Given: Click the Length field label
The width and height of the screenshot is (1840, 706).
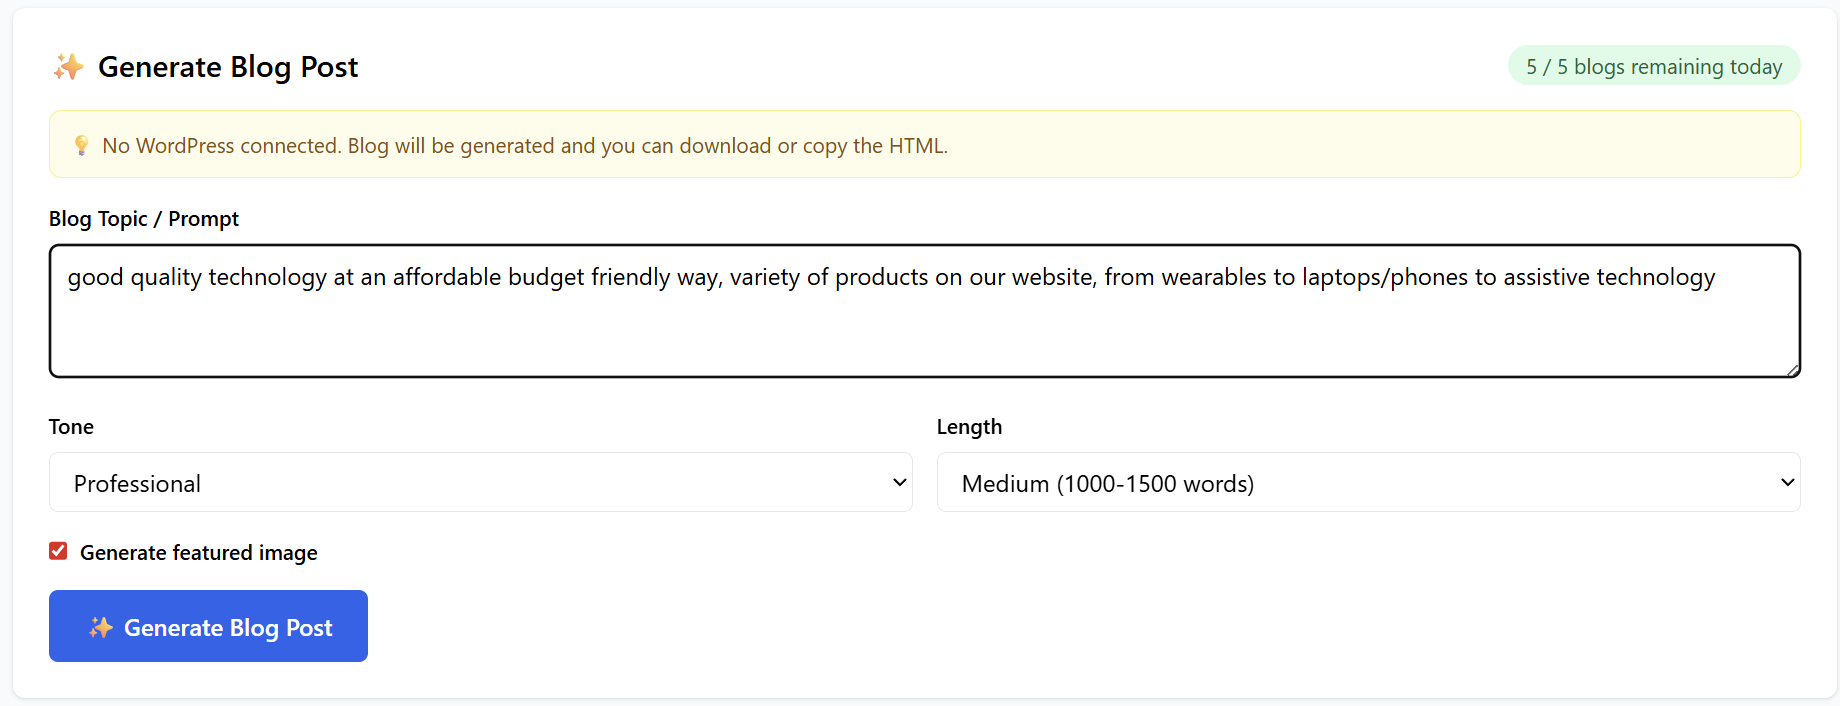Looking at the screenshot, I should click(x=969, y=427).
